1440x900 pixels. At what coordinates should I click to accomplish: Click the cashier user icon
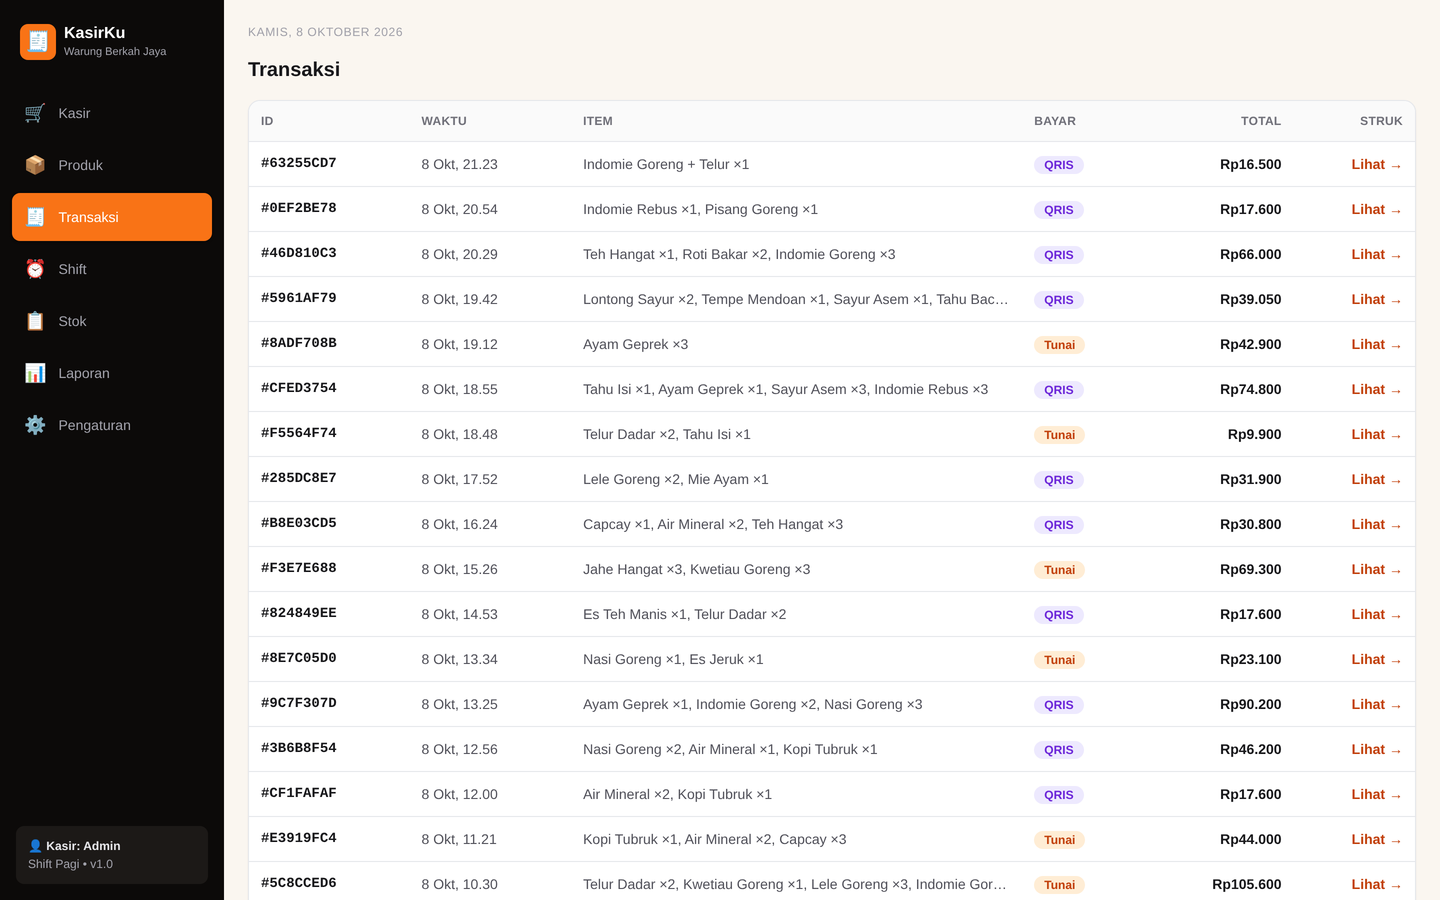click(x=35, y=846)
